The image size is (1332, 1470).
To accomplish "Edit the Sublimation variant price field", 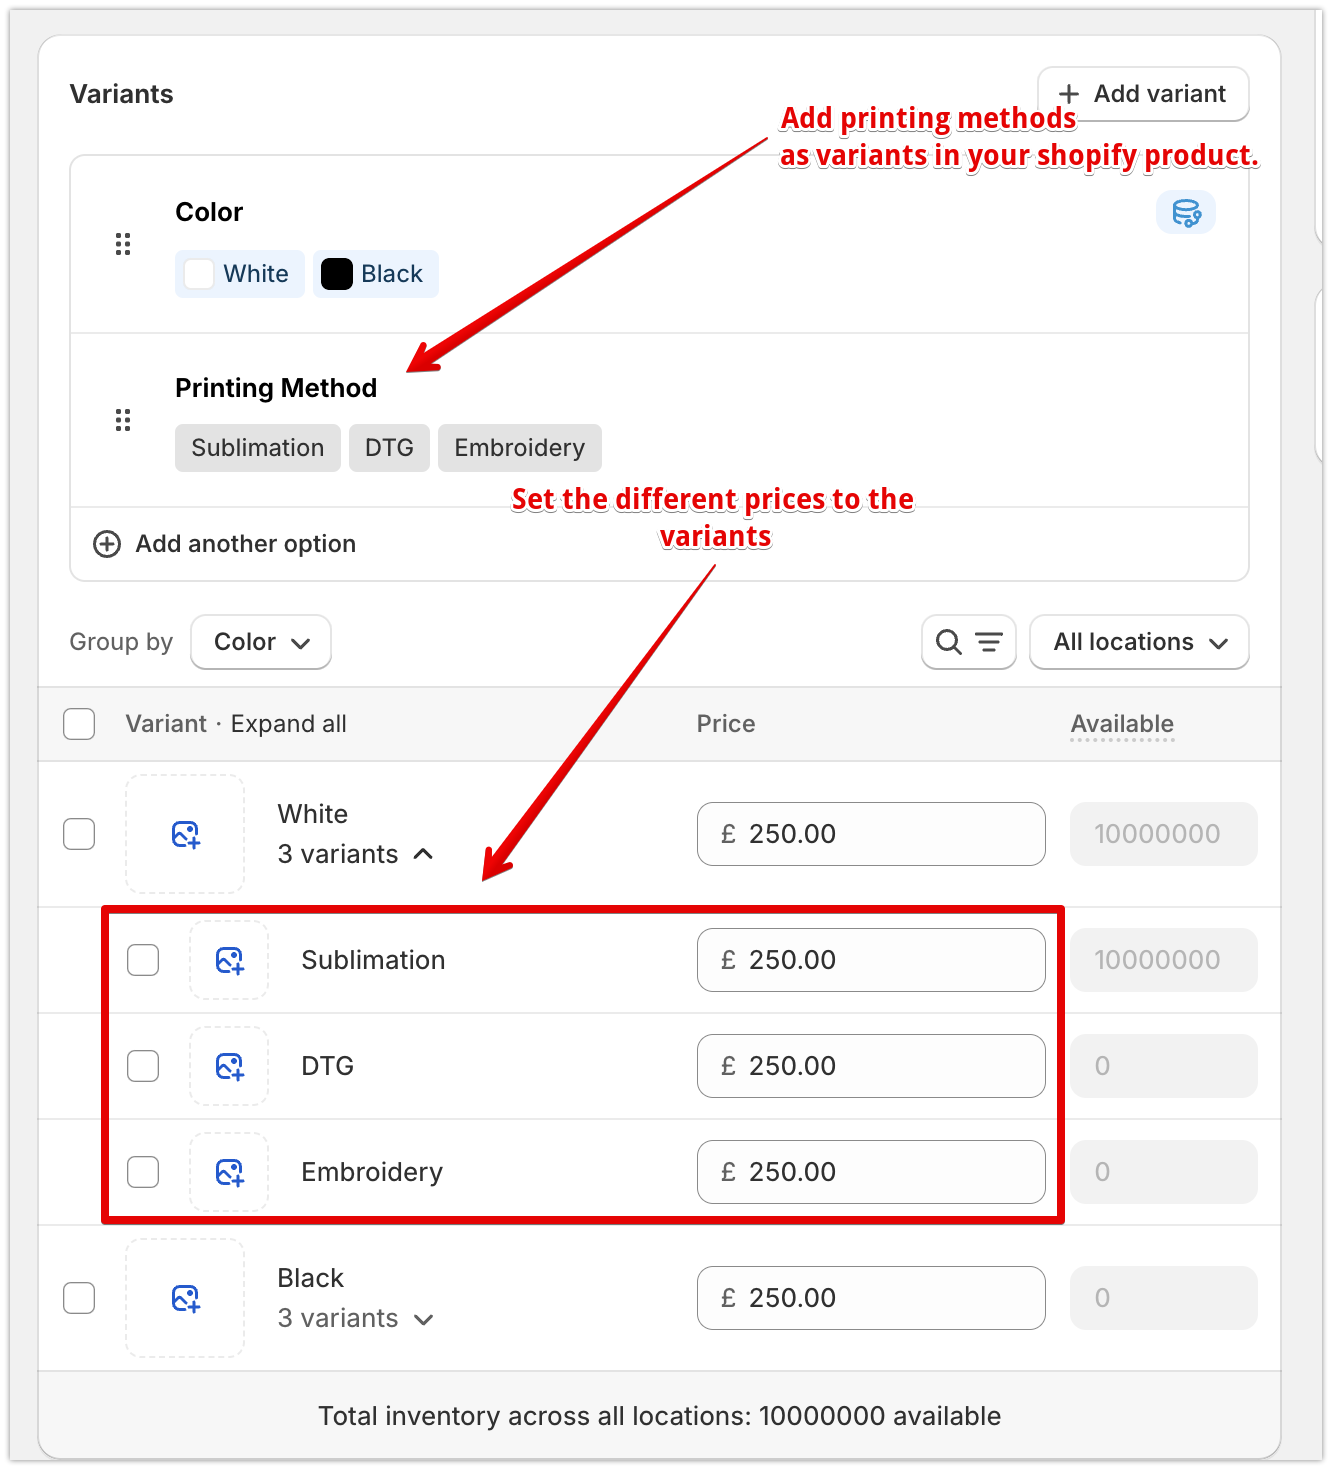I will pyautogui.click(x=871, y=960).
